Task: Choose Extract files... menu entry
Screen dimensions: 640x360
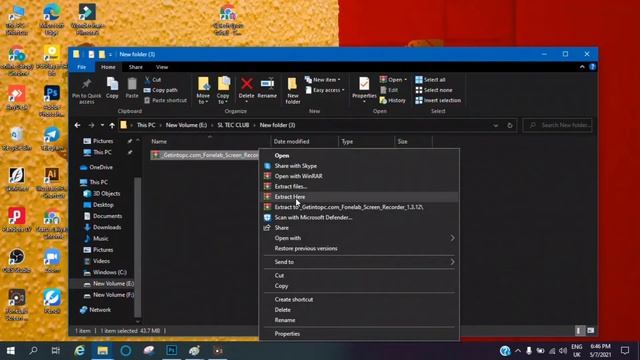Action: pos(359,187)
